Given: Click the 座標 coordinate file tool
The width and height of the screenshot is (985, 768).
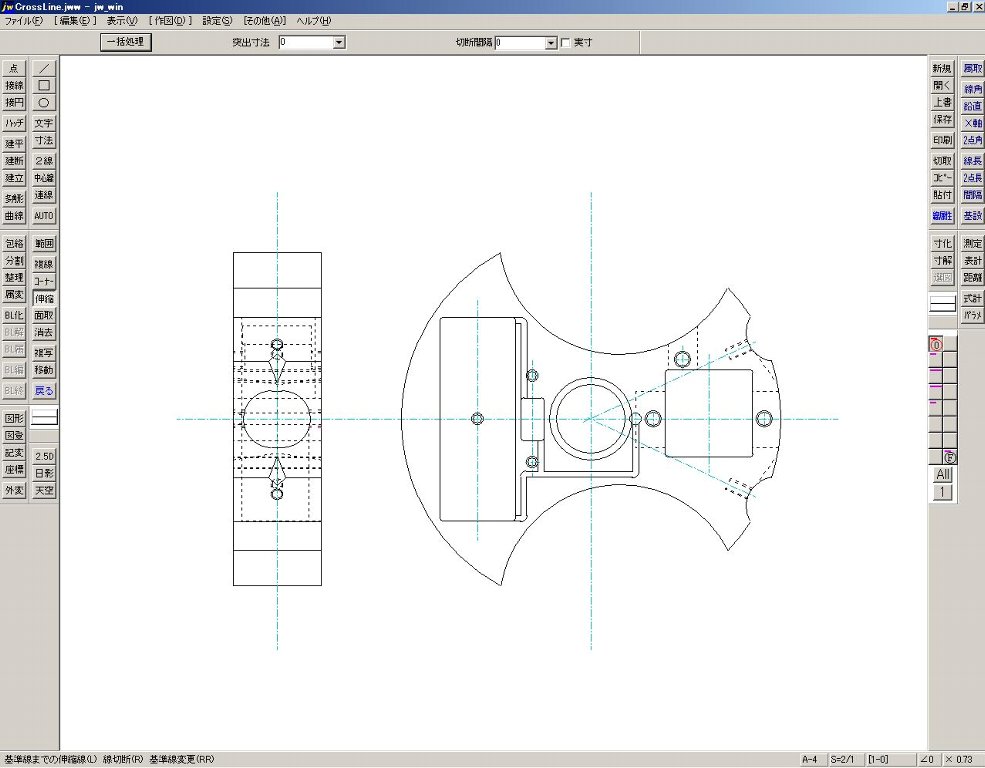Looking at the screenshot, I should coord(14,470).
